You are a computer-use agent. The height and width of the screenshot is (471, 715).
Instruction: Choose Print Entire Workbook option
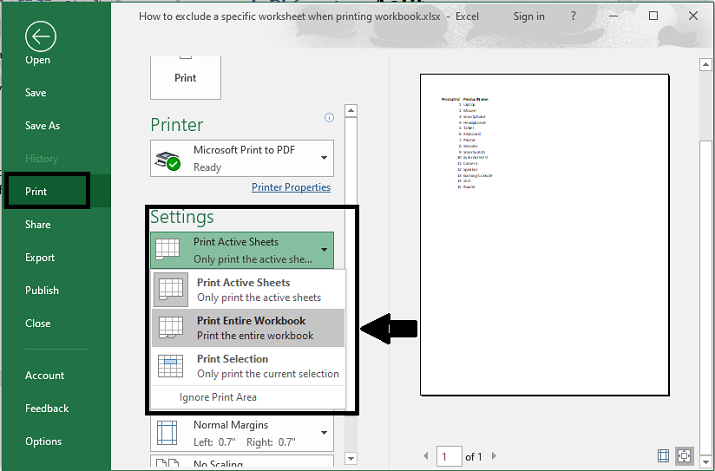pyautogui.click(x=248, y=327)
